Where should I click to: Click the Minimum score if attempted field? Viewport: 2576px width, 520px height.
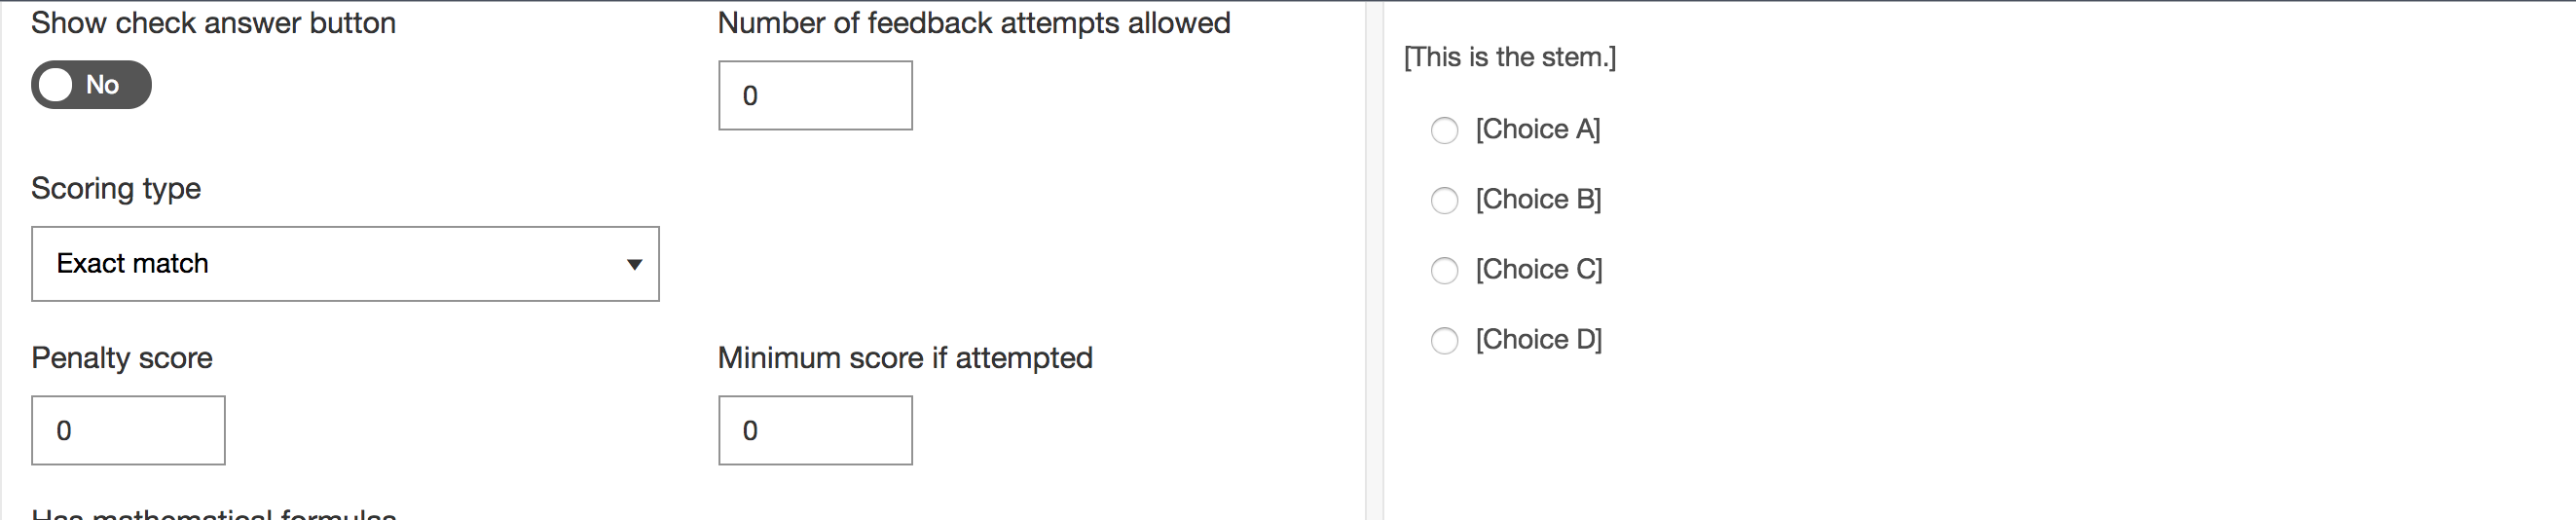point(815,431)
